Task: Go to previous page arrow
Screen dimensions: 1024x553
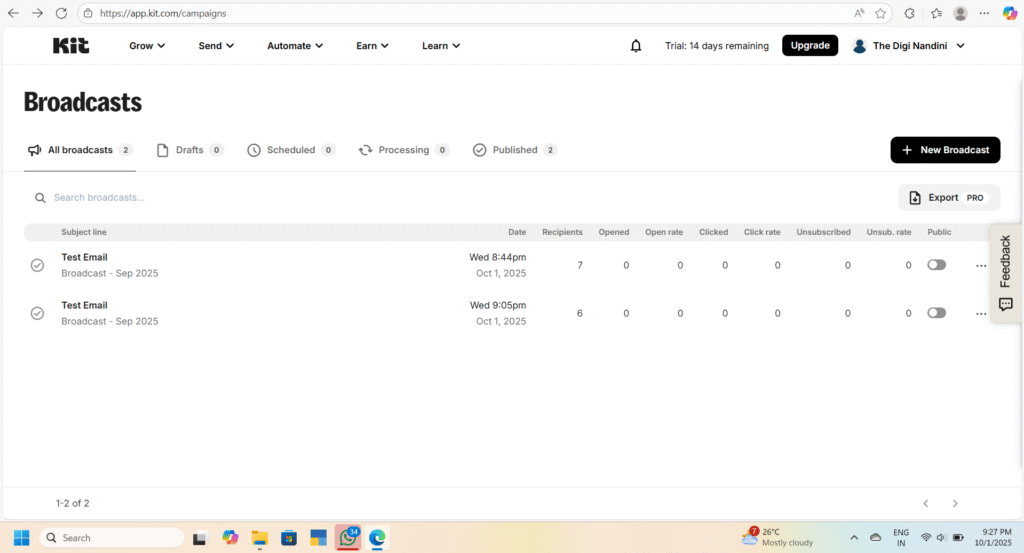Action: tap(925, 503)
